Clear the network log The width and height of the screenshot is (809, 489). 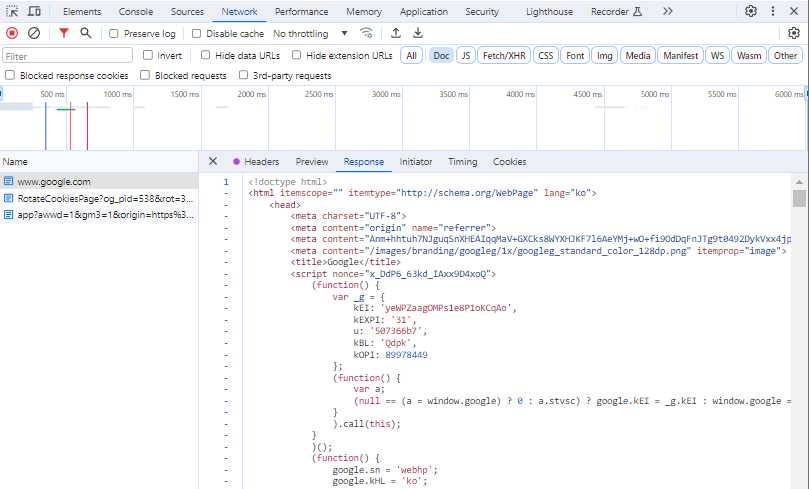(34, 33)
